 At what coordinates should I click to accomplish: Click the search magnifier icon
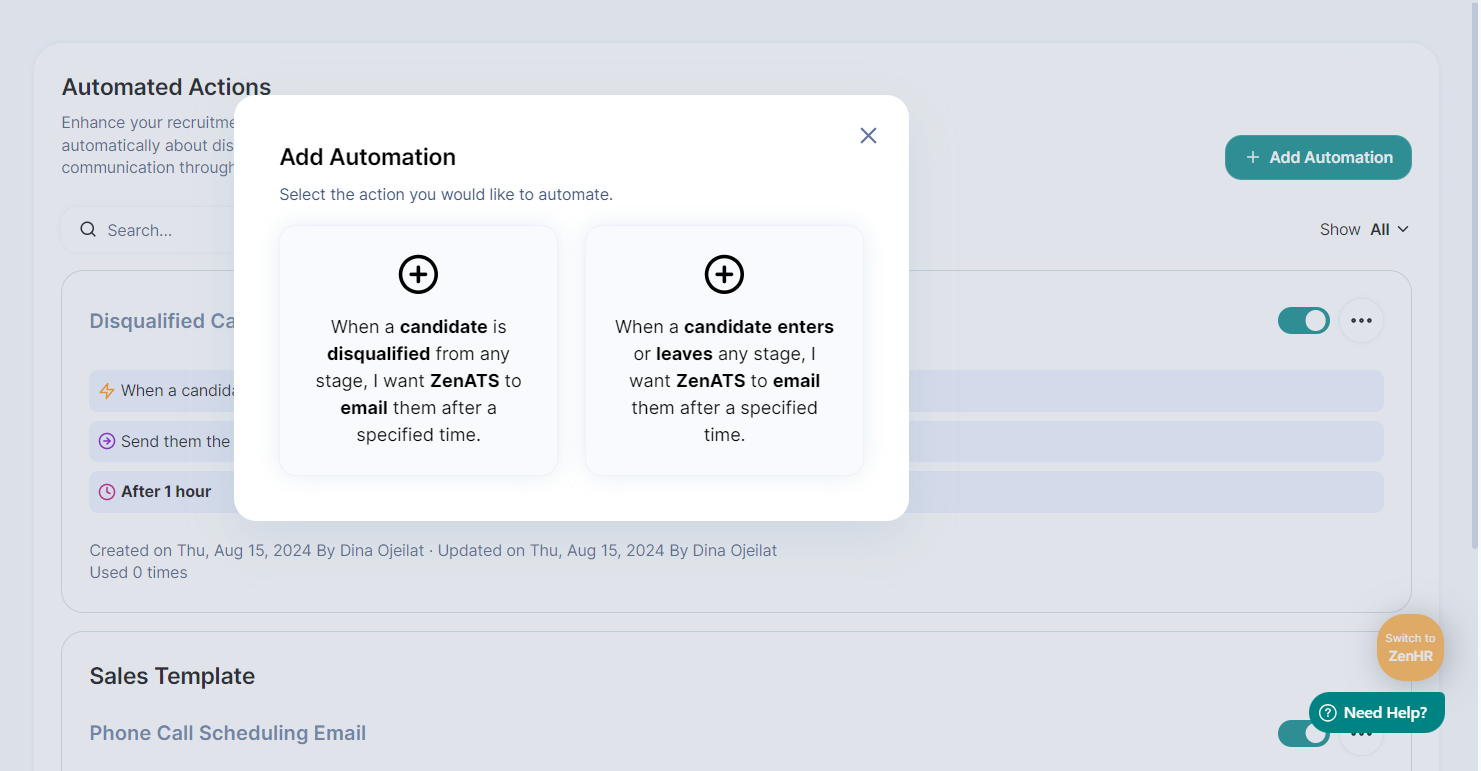88,230
